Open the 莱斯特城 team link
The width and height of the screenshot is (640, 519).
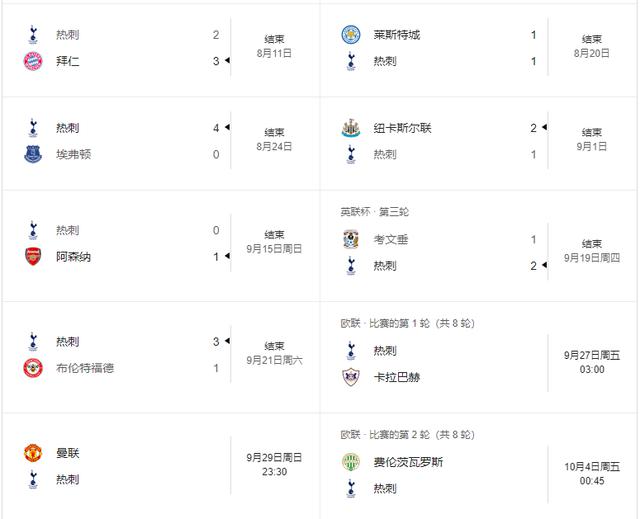[x=396, y=35]
